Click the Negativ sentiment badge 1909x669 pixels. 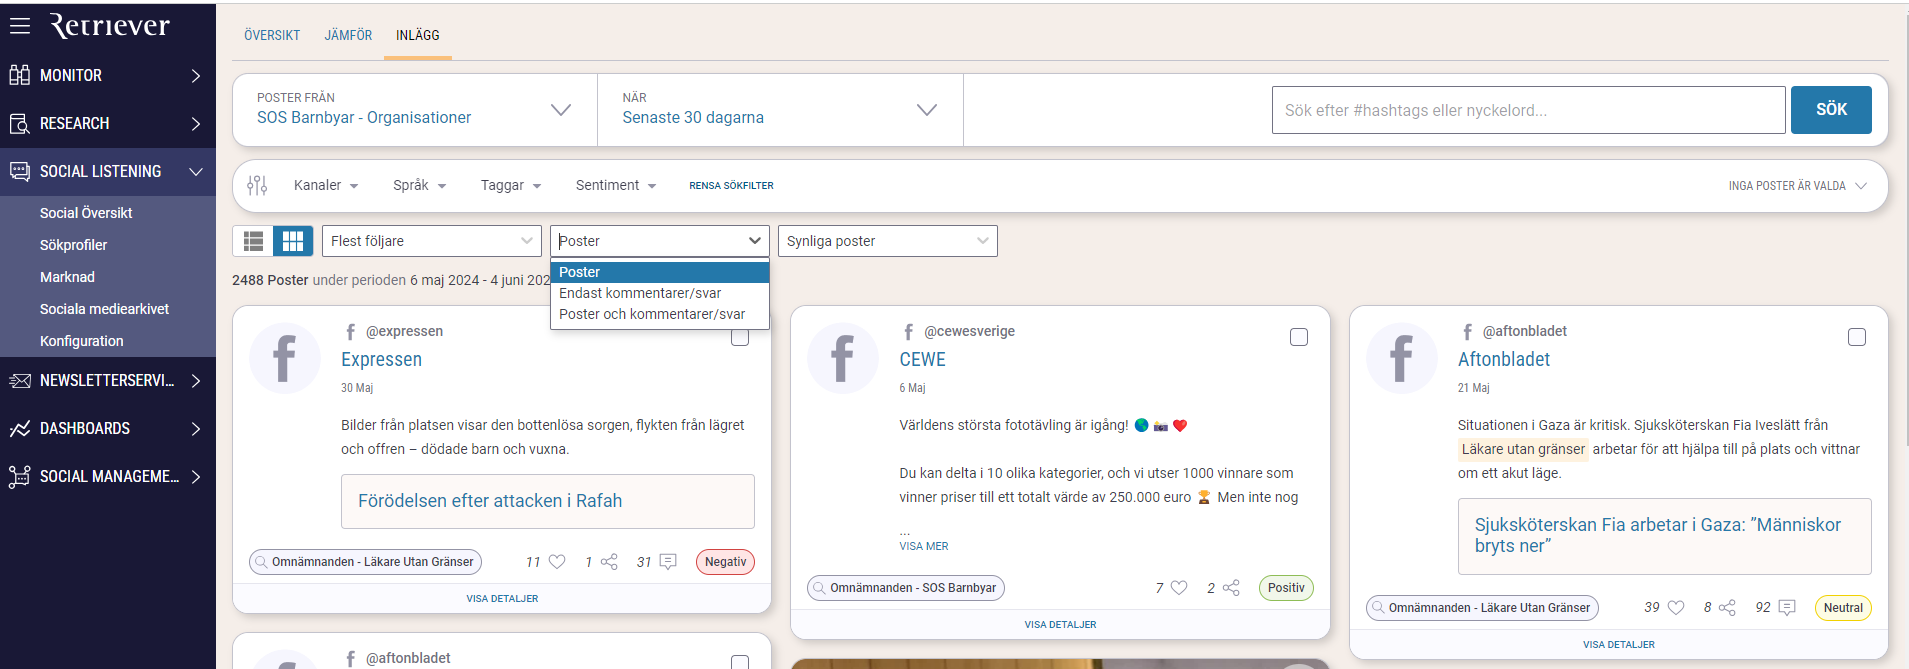(725, 562)
